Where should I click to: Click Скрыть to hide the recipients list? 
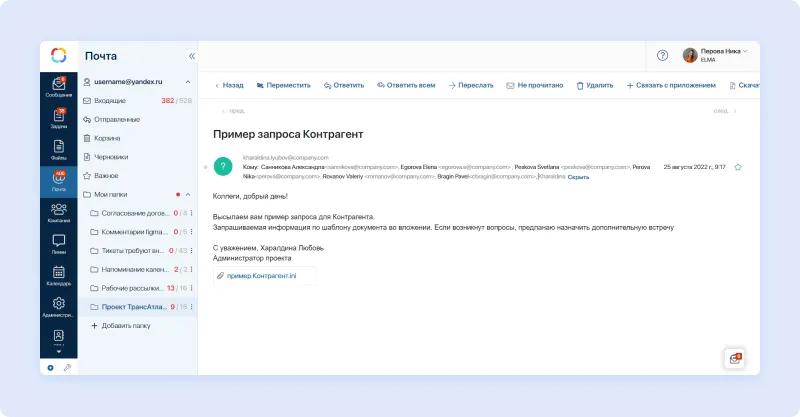coord(579,177)
